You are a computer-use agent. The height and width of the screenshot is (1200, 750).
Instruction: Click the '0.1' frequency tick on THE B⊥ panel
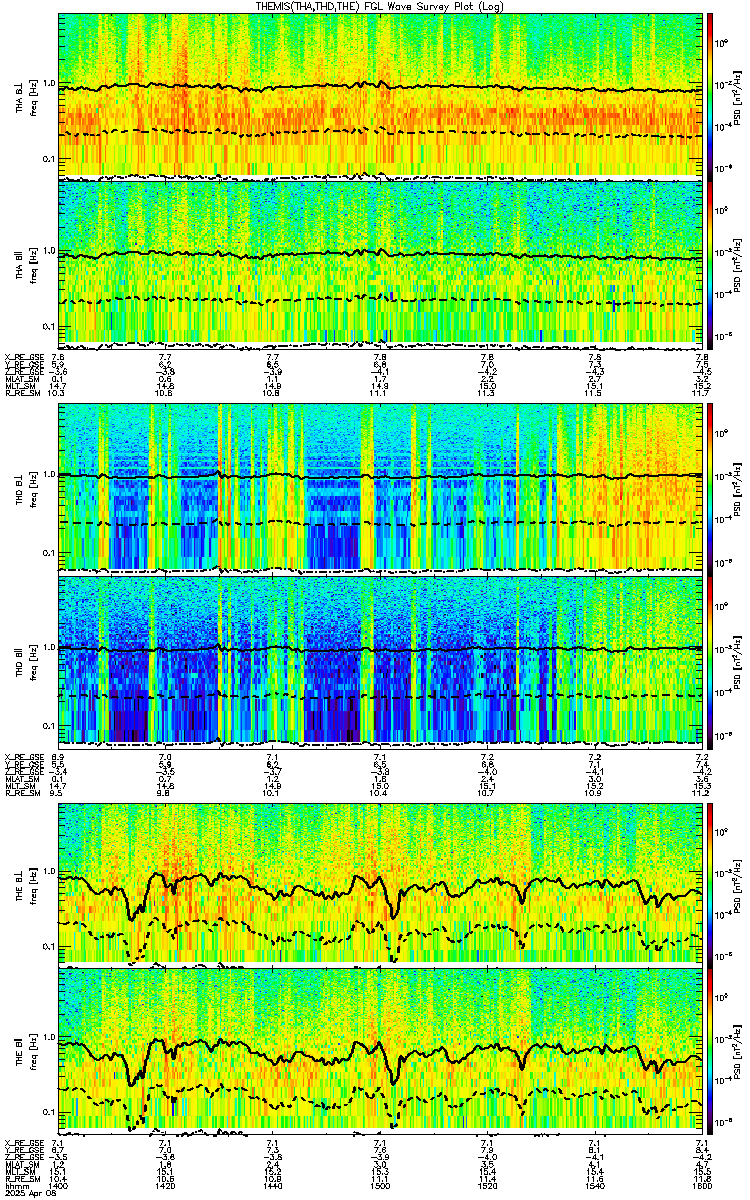click(48, 946)
